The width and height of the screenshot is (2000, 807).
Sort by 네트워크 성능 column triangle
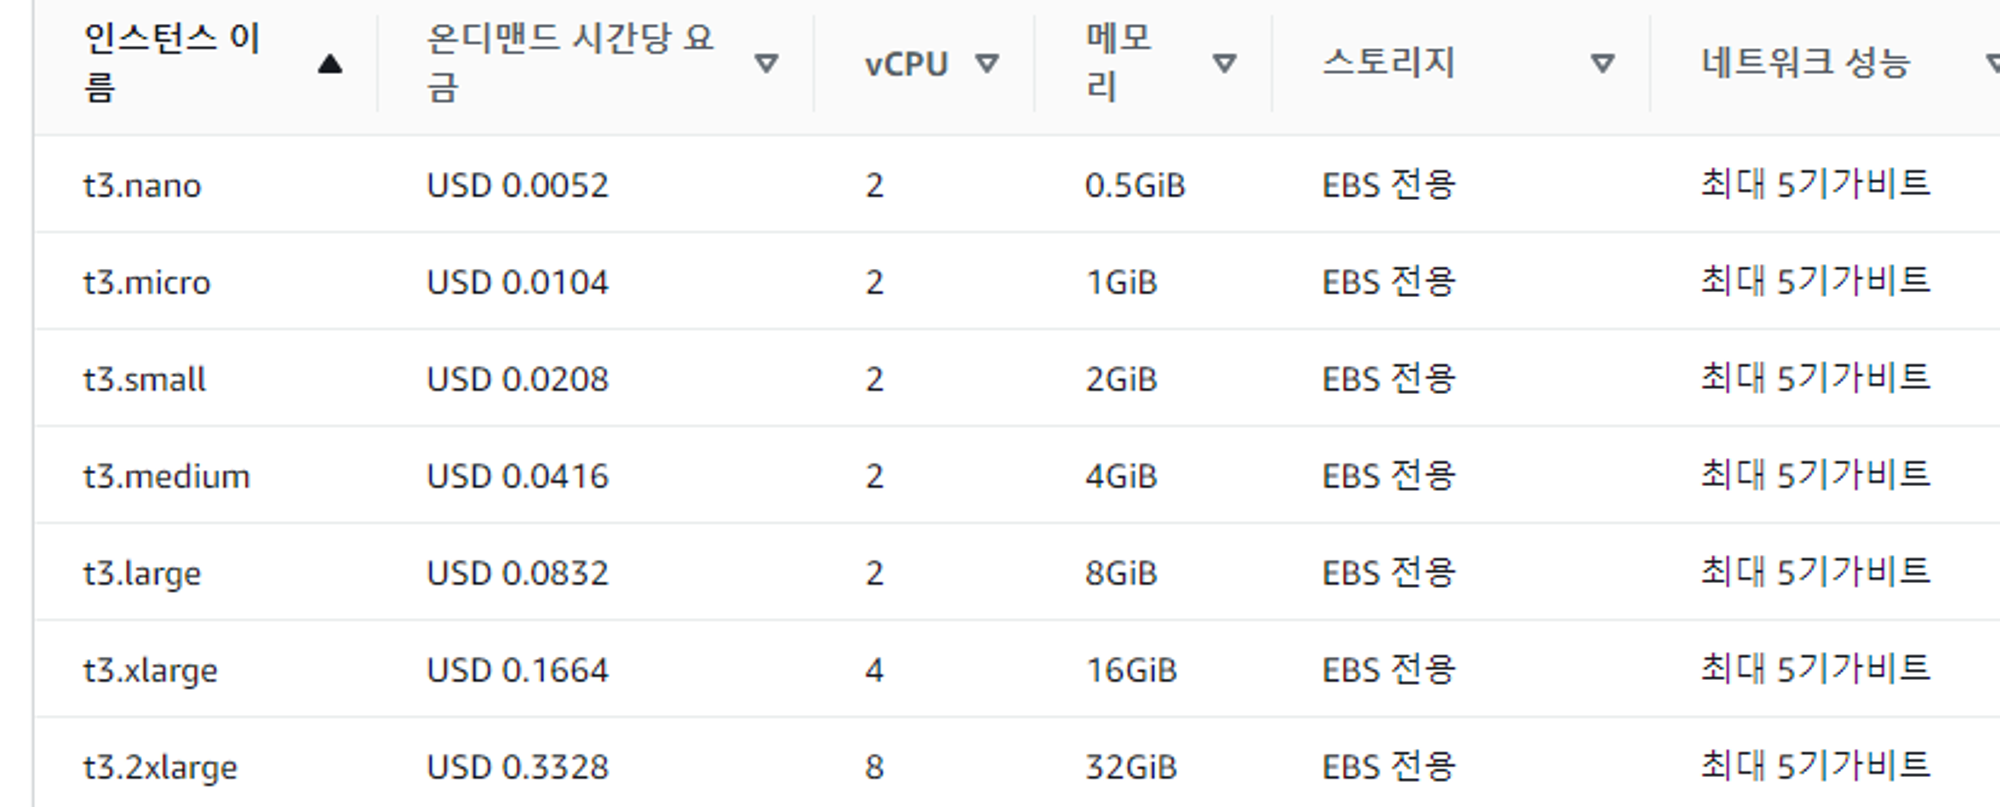pos(1992,64)
